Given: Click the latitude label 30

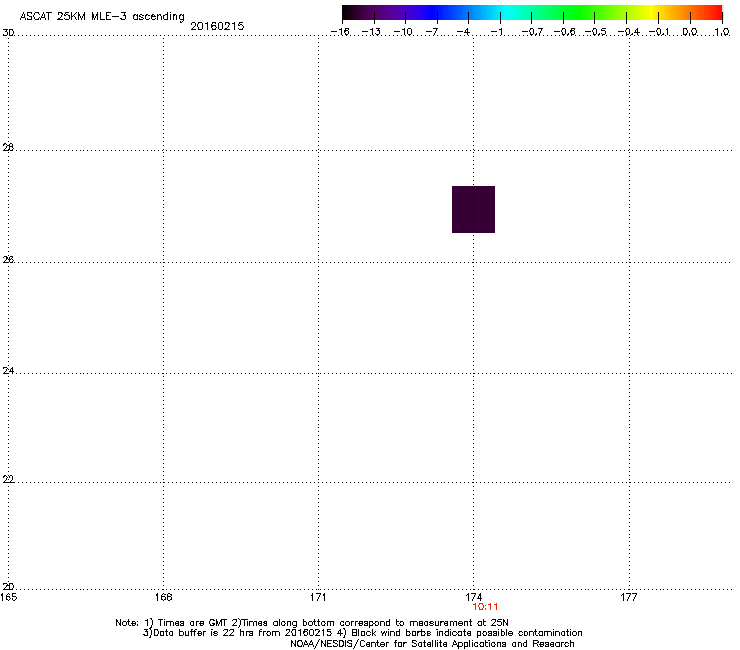Looking at the screenshot, I should [x=8, y=33].
